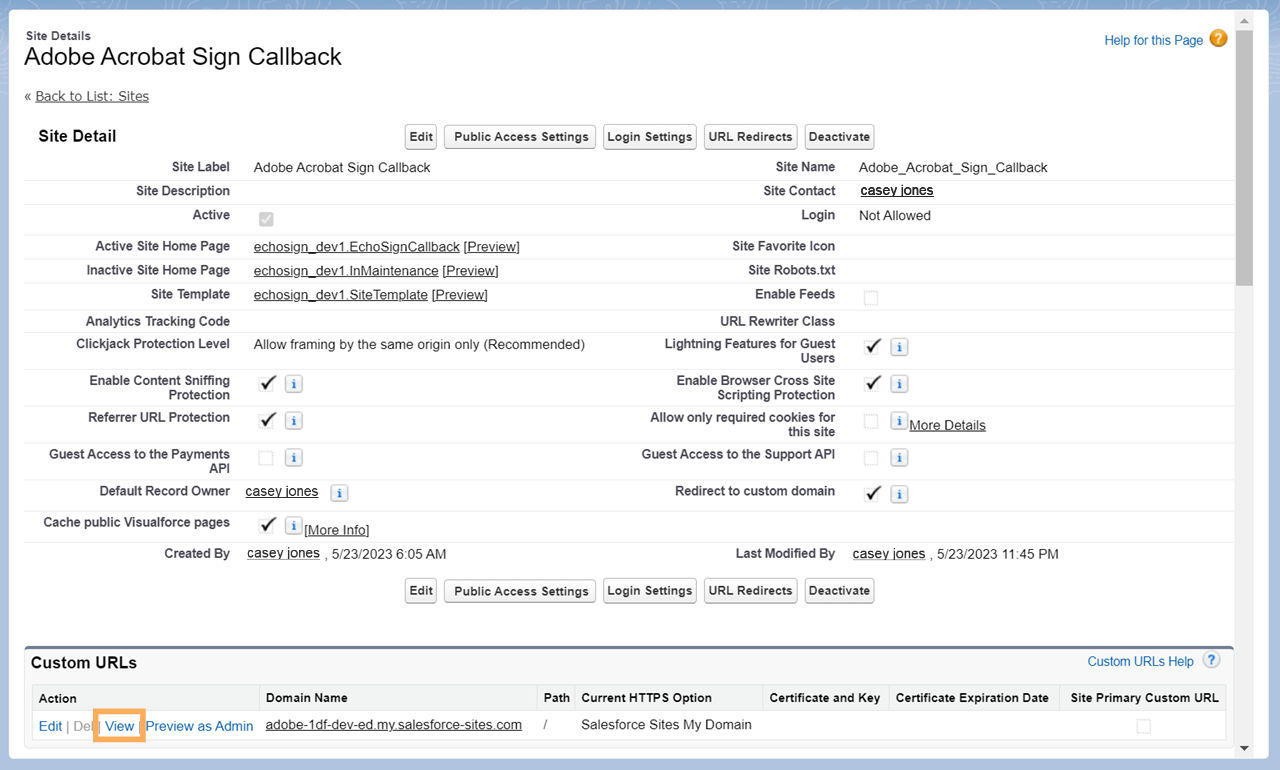This screenshot has width=1280, height=770.
Task: Click info icon for Cache public Visualforce pages
Action: 293,525
